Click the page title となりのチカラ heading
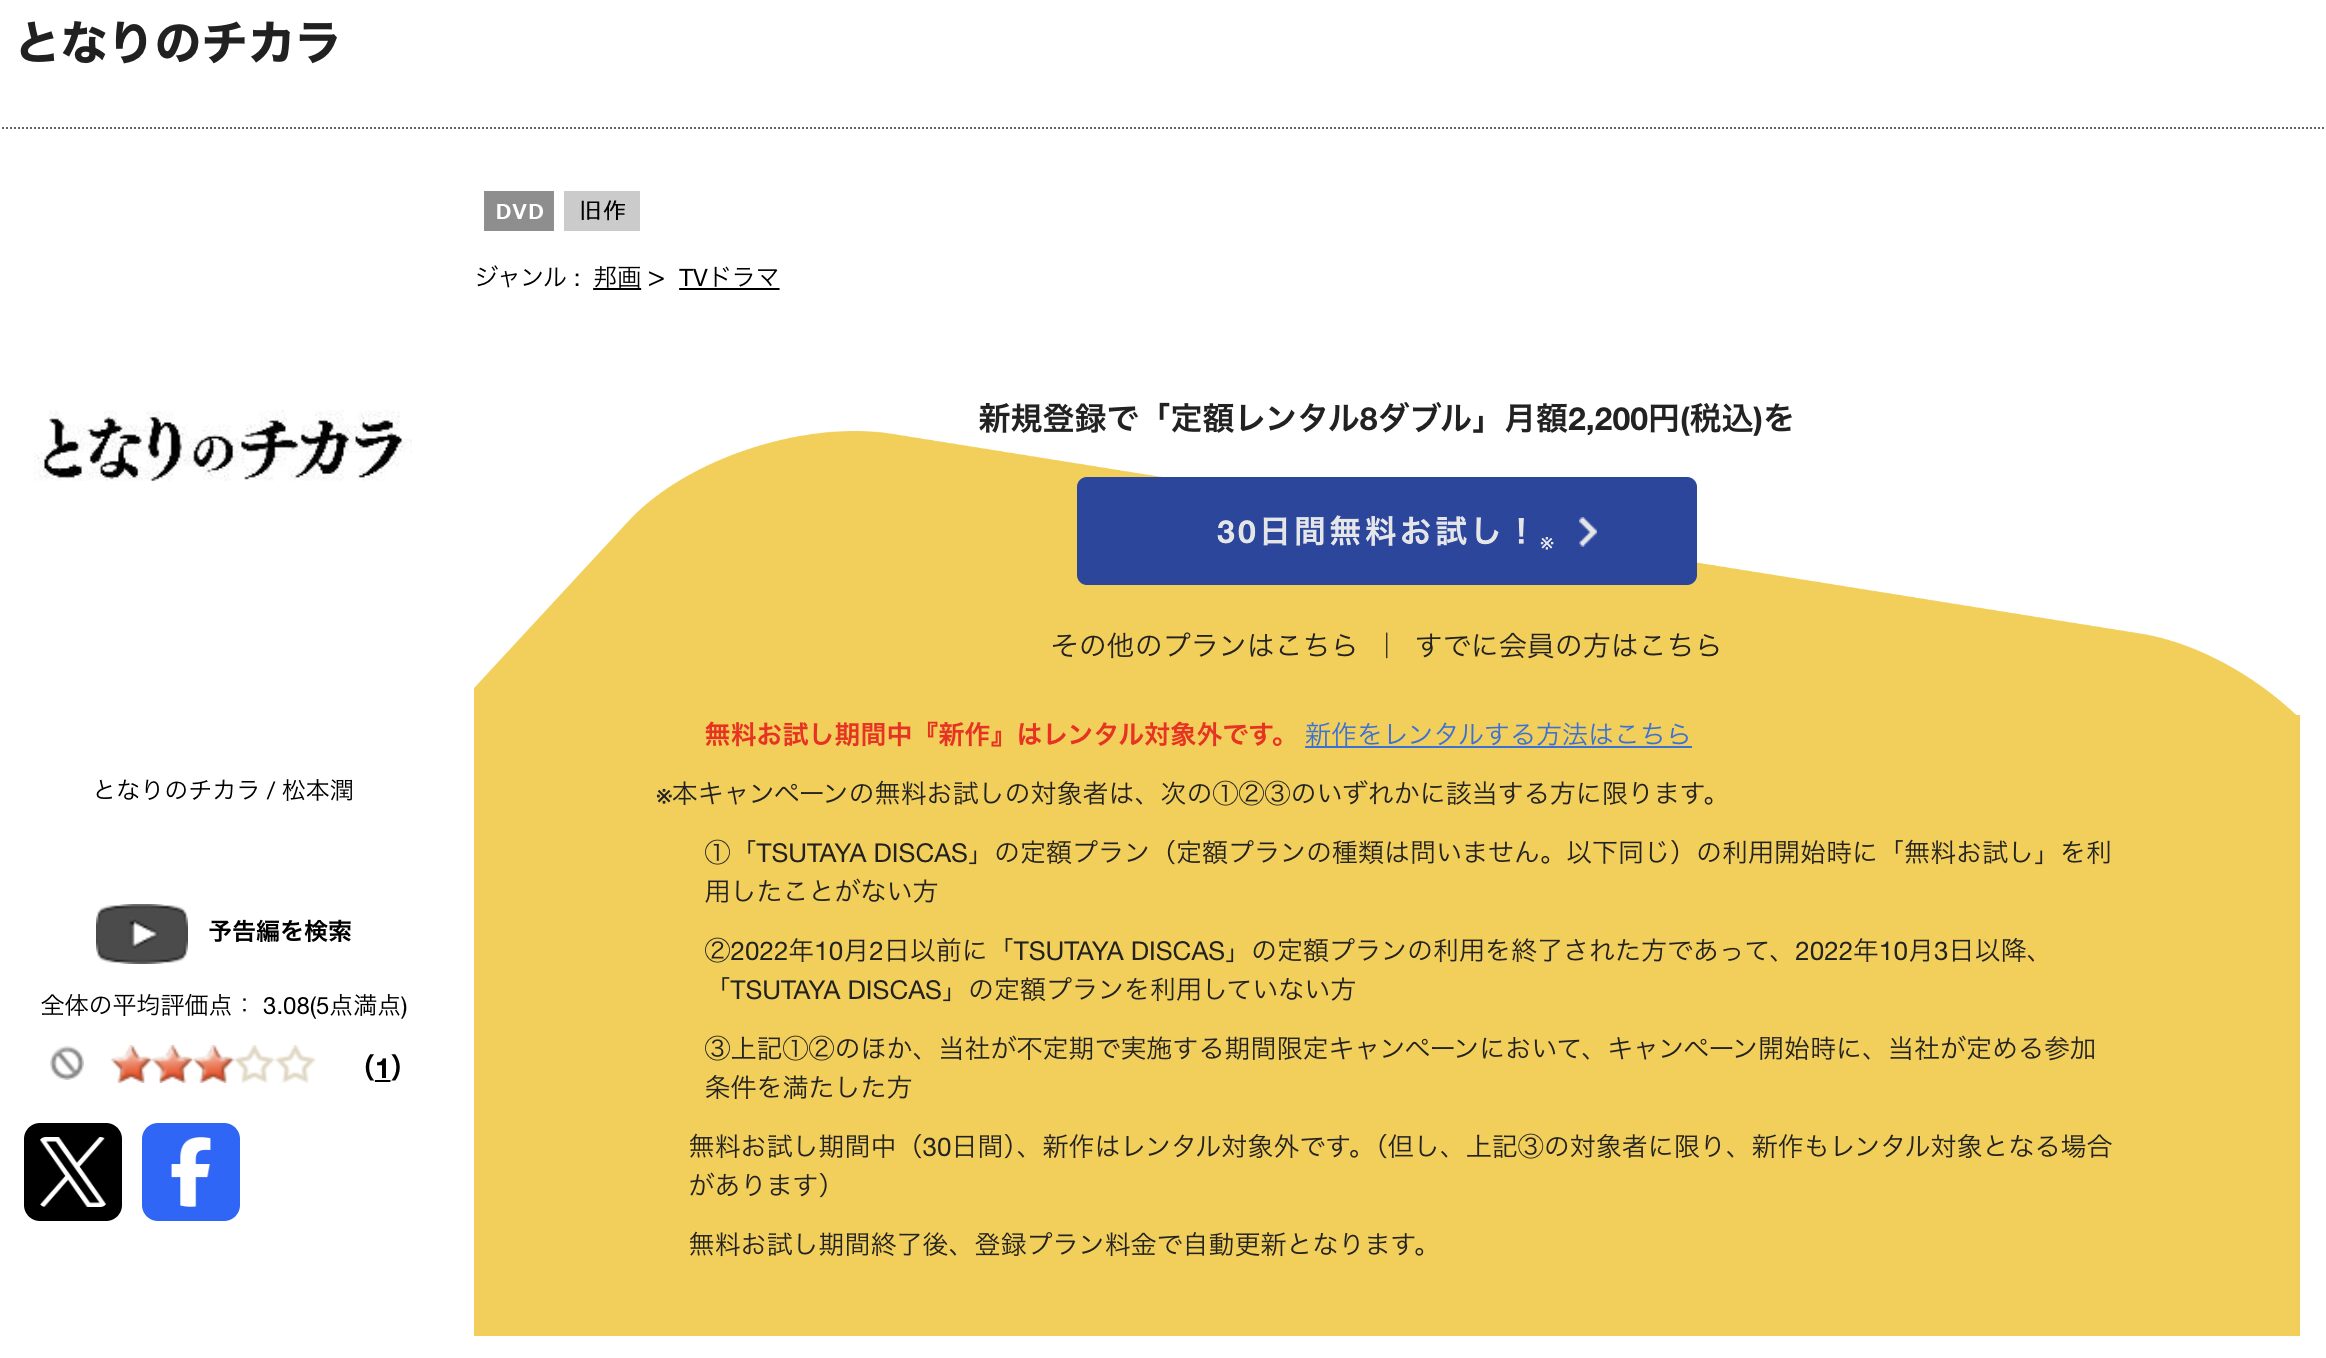Image resolution: width=2326 pixels, height=1358 pixels. coord(179,43)
